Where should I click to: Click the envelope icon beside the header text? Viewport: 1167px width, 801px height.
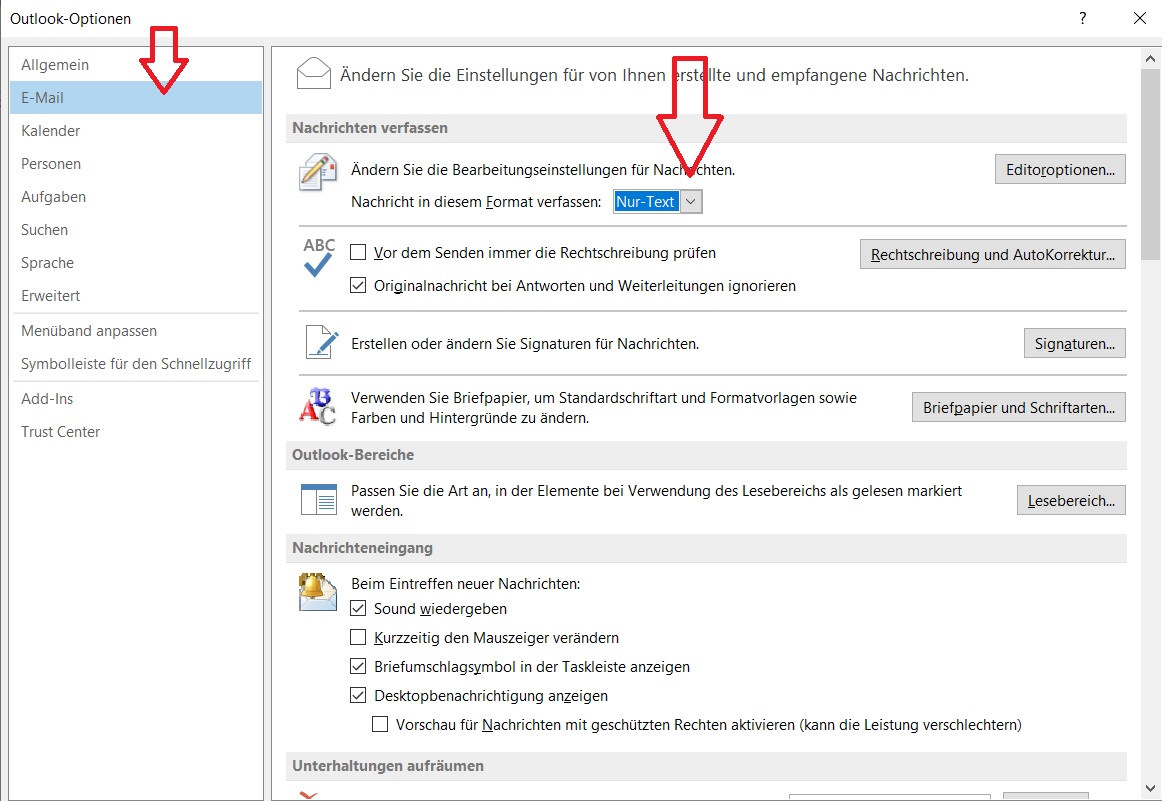[313, 73]
